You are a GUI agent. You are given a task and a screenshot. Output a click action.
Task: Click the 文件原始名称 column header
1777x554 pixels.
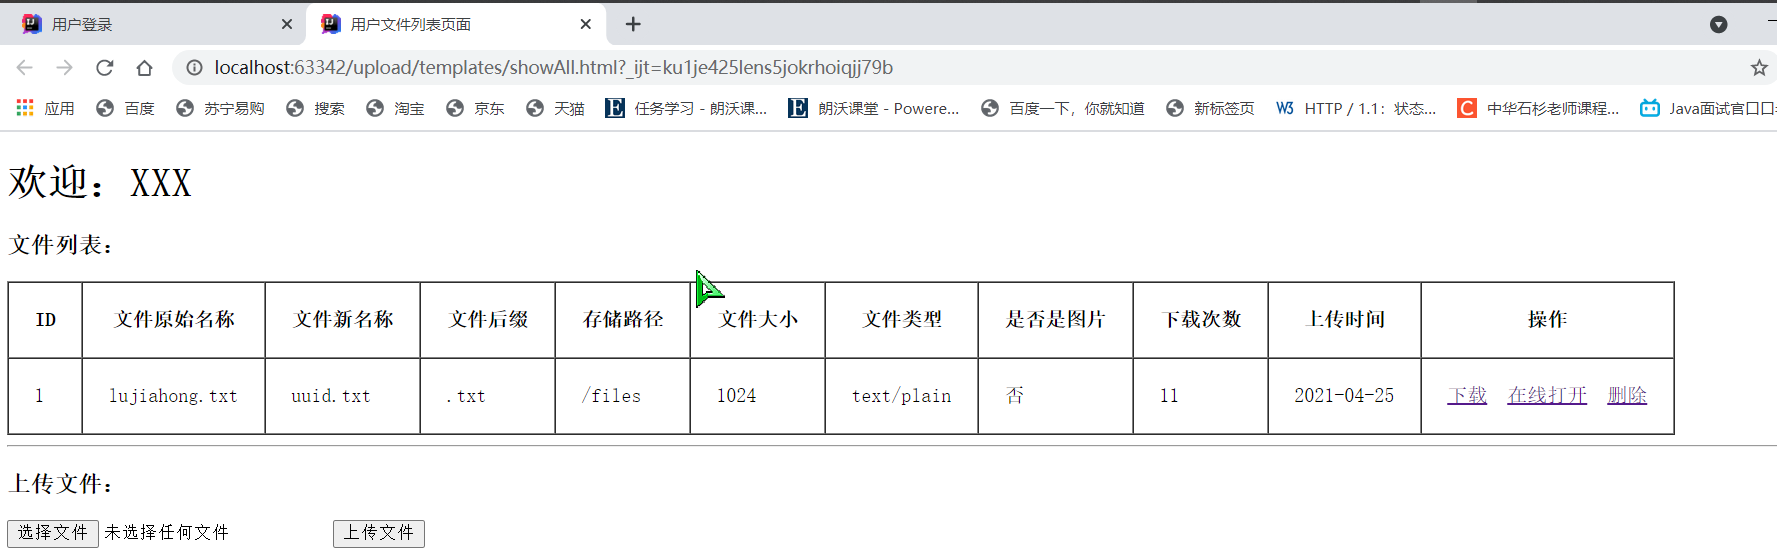(x=174, y=319)
